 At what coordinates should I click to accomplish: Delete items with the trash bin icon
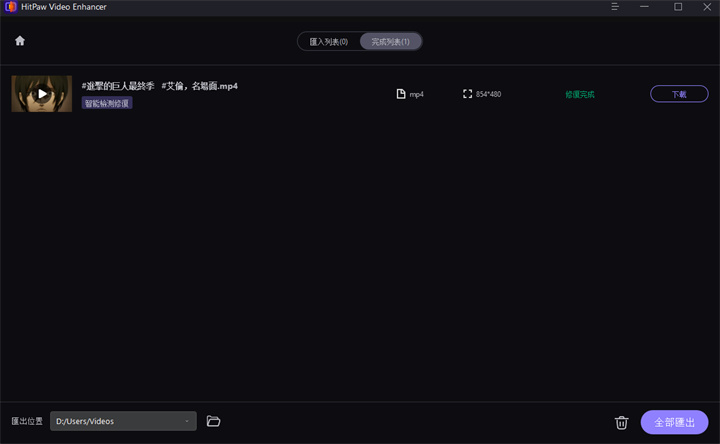point(621,422)
